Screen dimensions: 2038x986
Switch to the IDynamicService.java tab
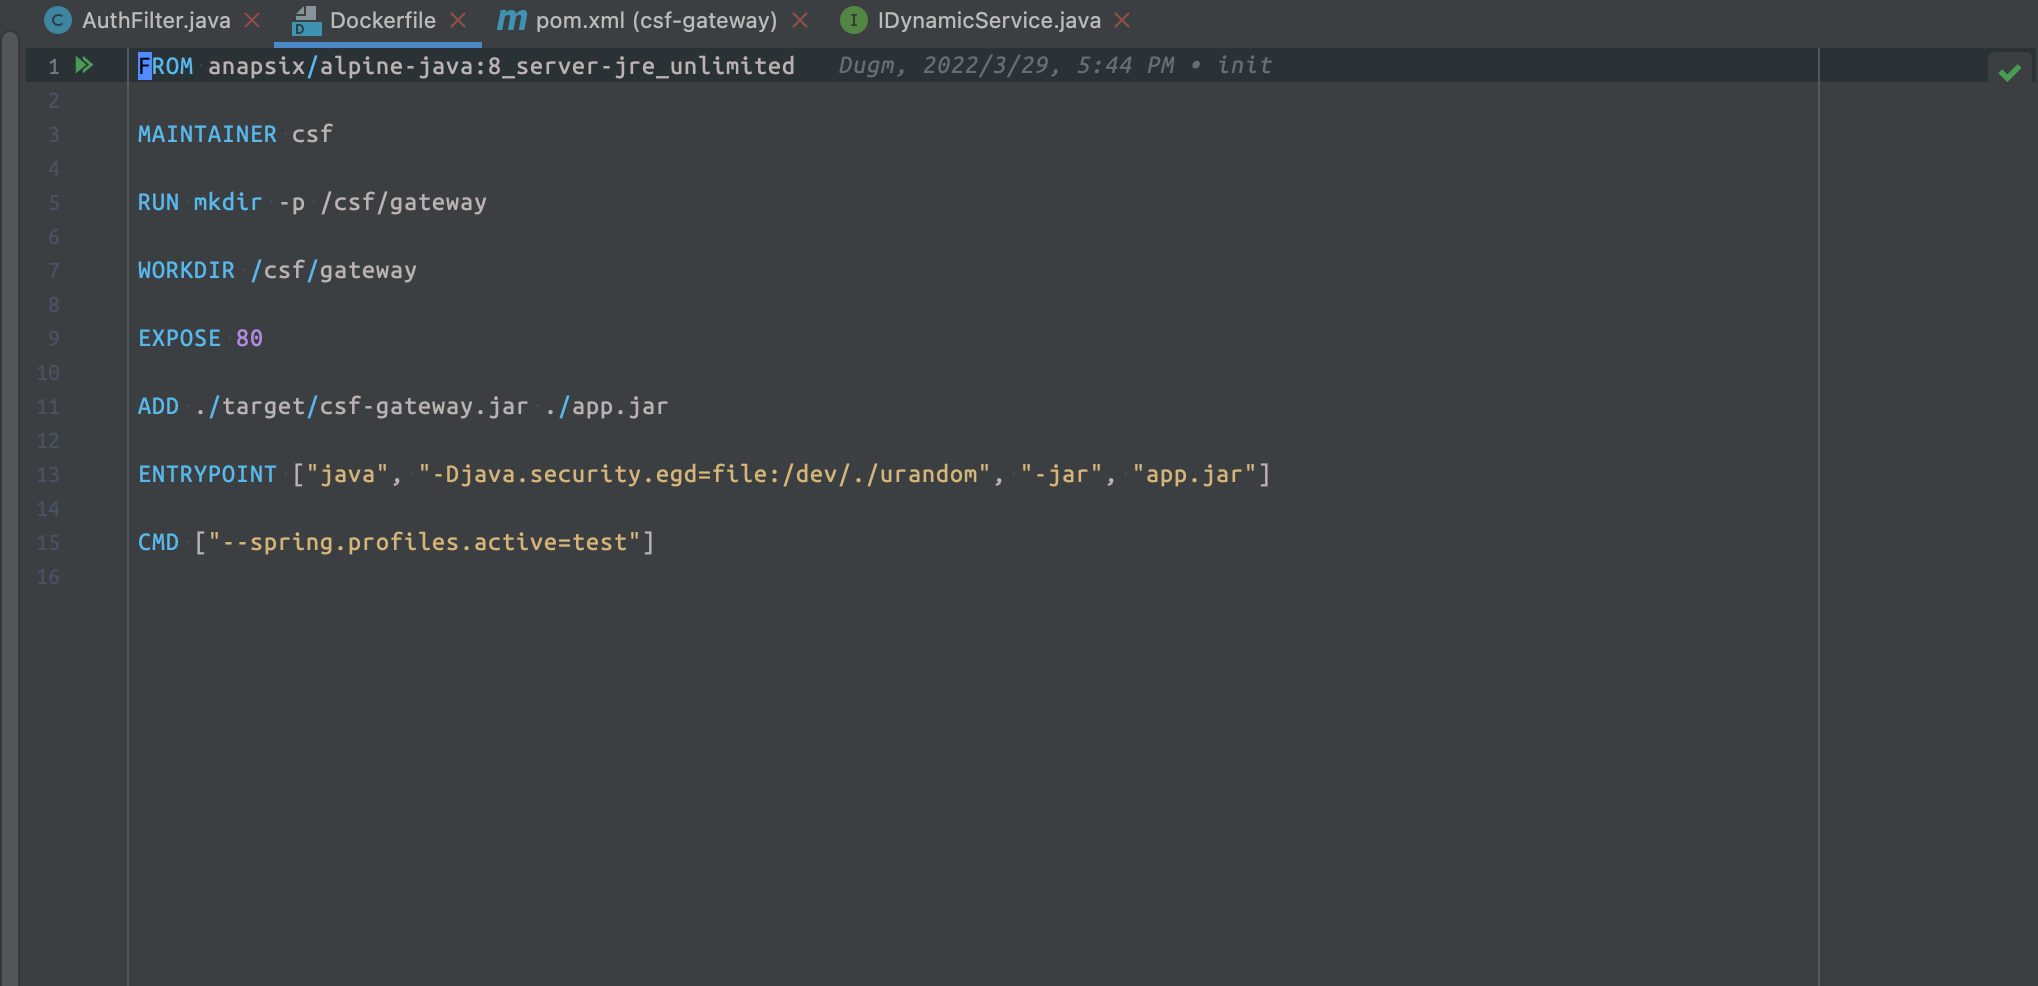[988, 20]
